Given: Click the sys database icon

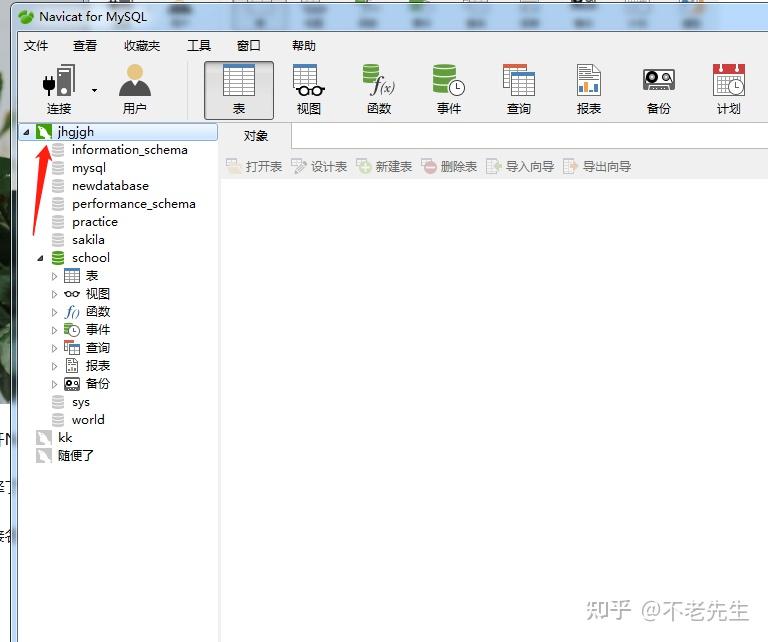Looking at the screenshot, I should click(x=58, y=402).
